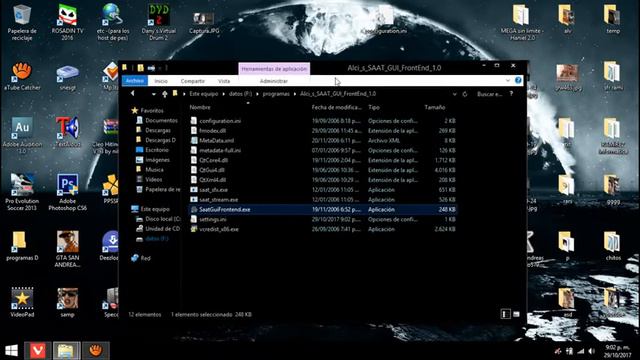The width and height of the screenshot is (640, 360).
Task: Switch to large icons view layout
Action: (x=516, y=314)
